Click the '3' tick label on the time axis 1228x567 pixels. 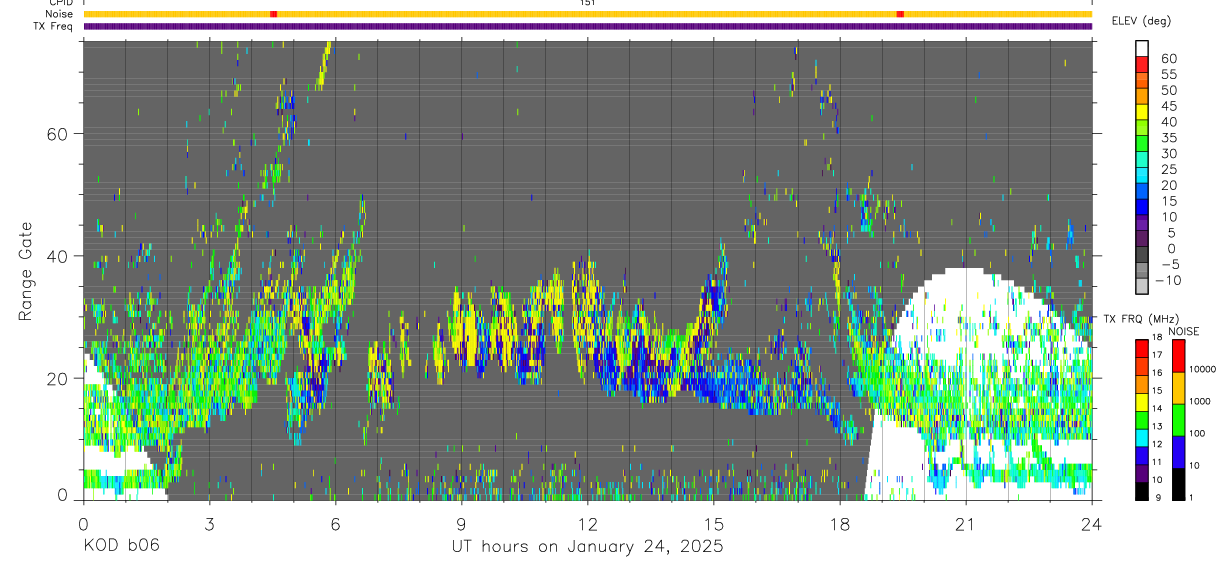click(x=209, y=523)
